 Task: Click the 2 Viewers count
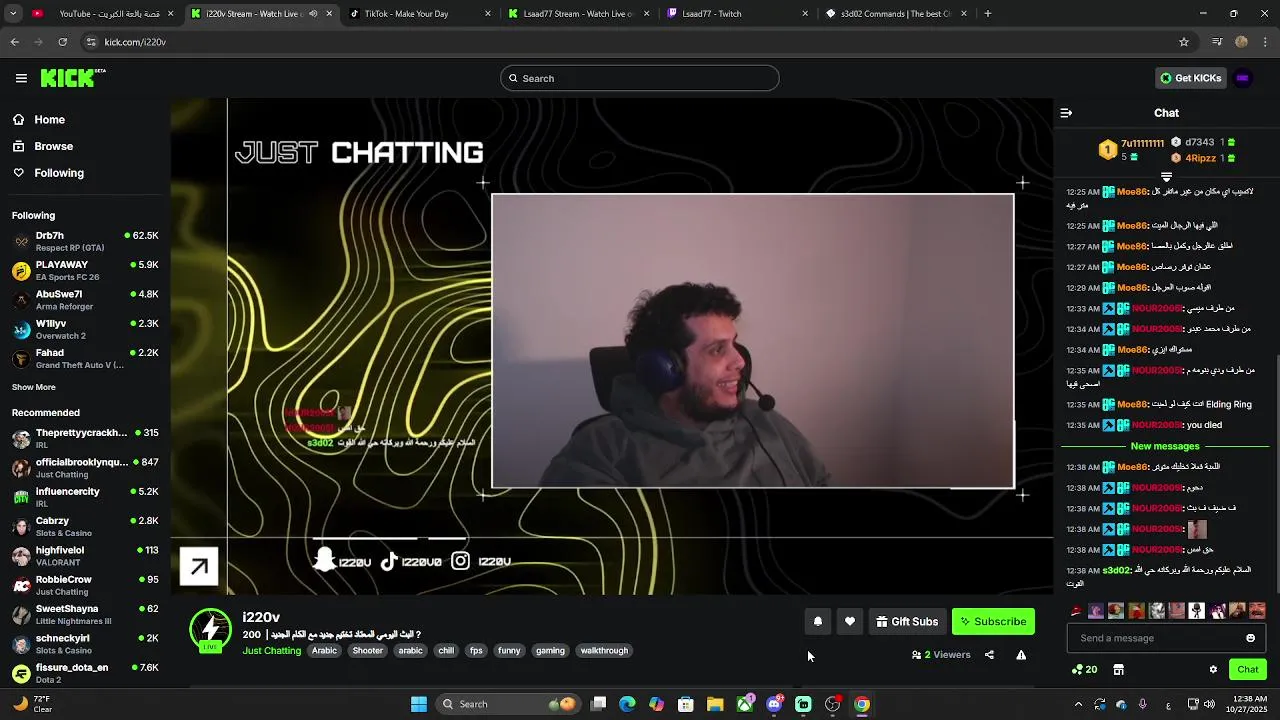tap(941, 655)
